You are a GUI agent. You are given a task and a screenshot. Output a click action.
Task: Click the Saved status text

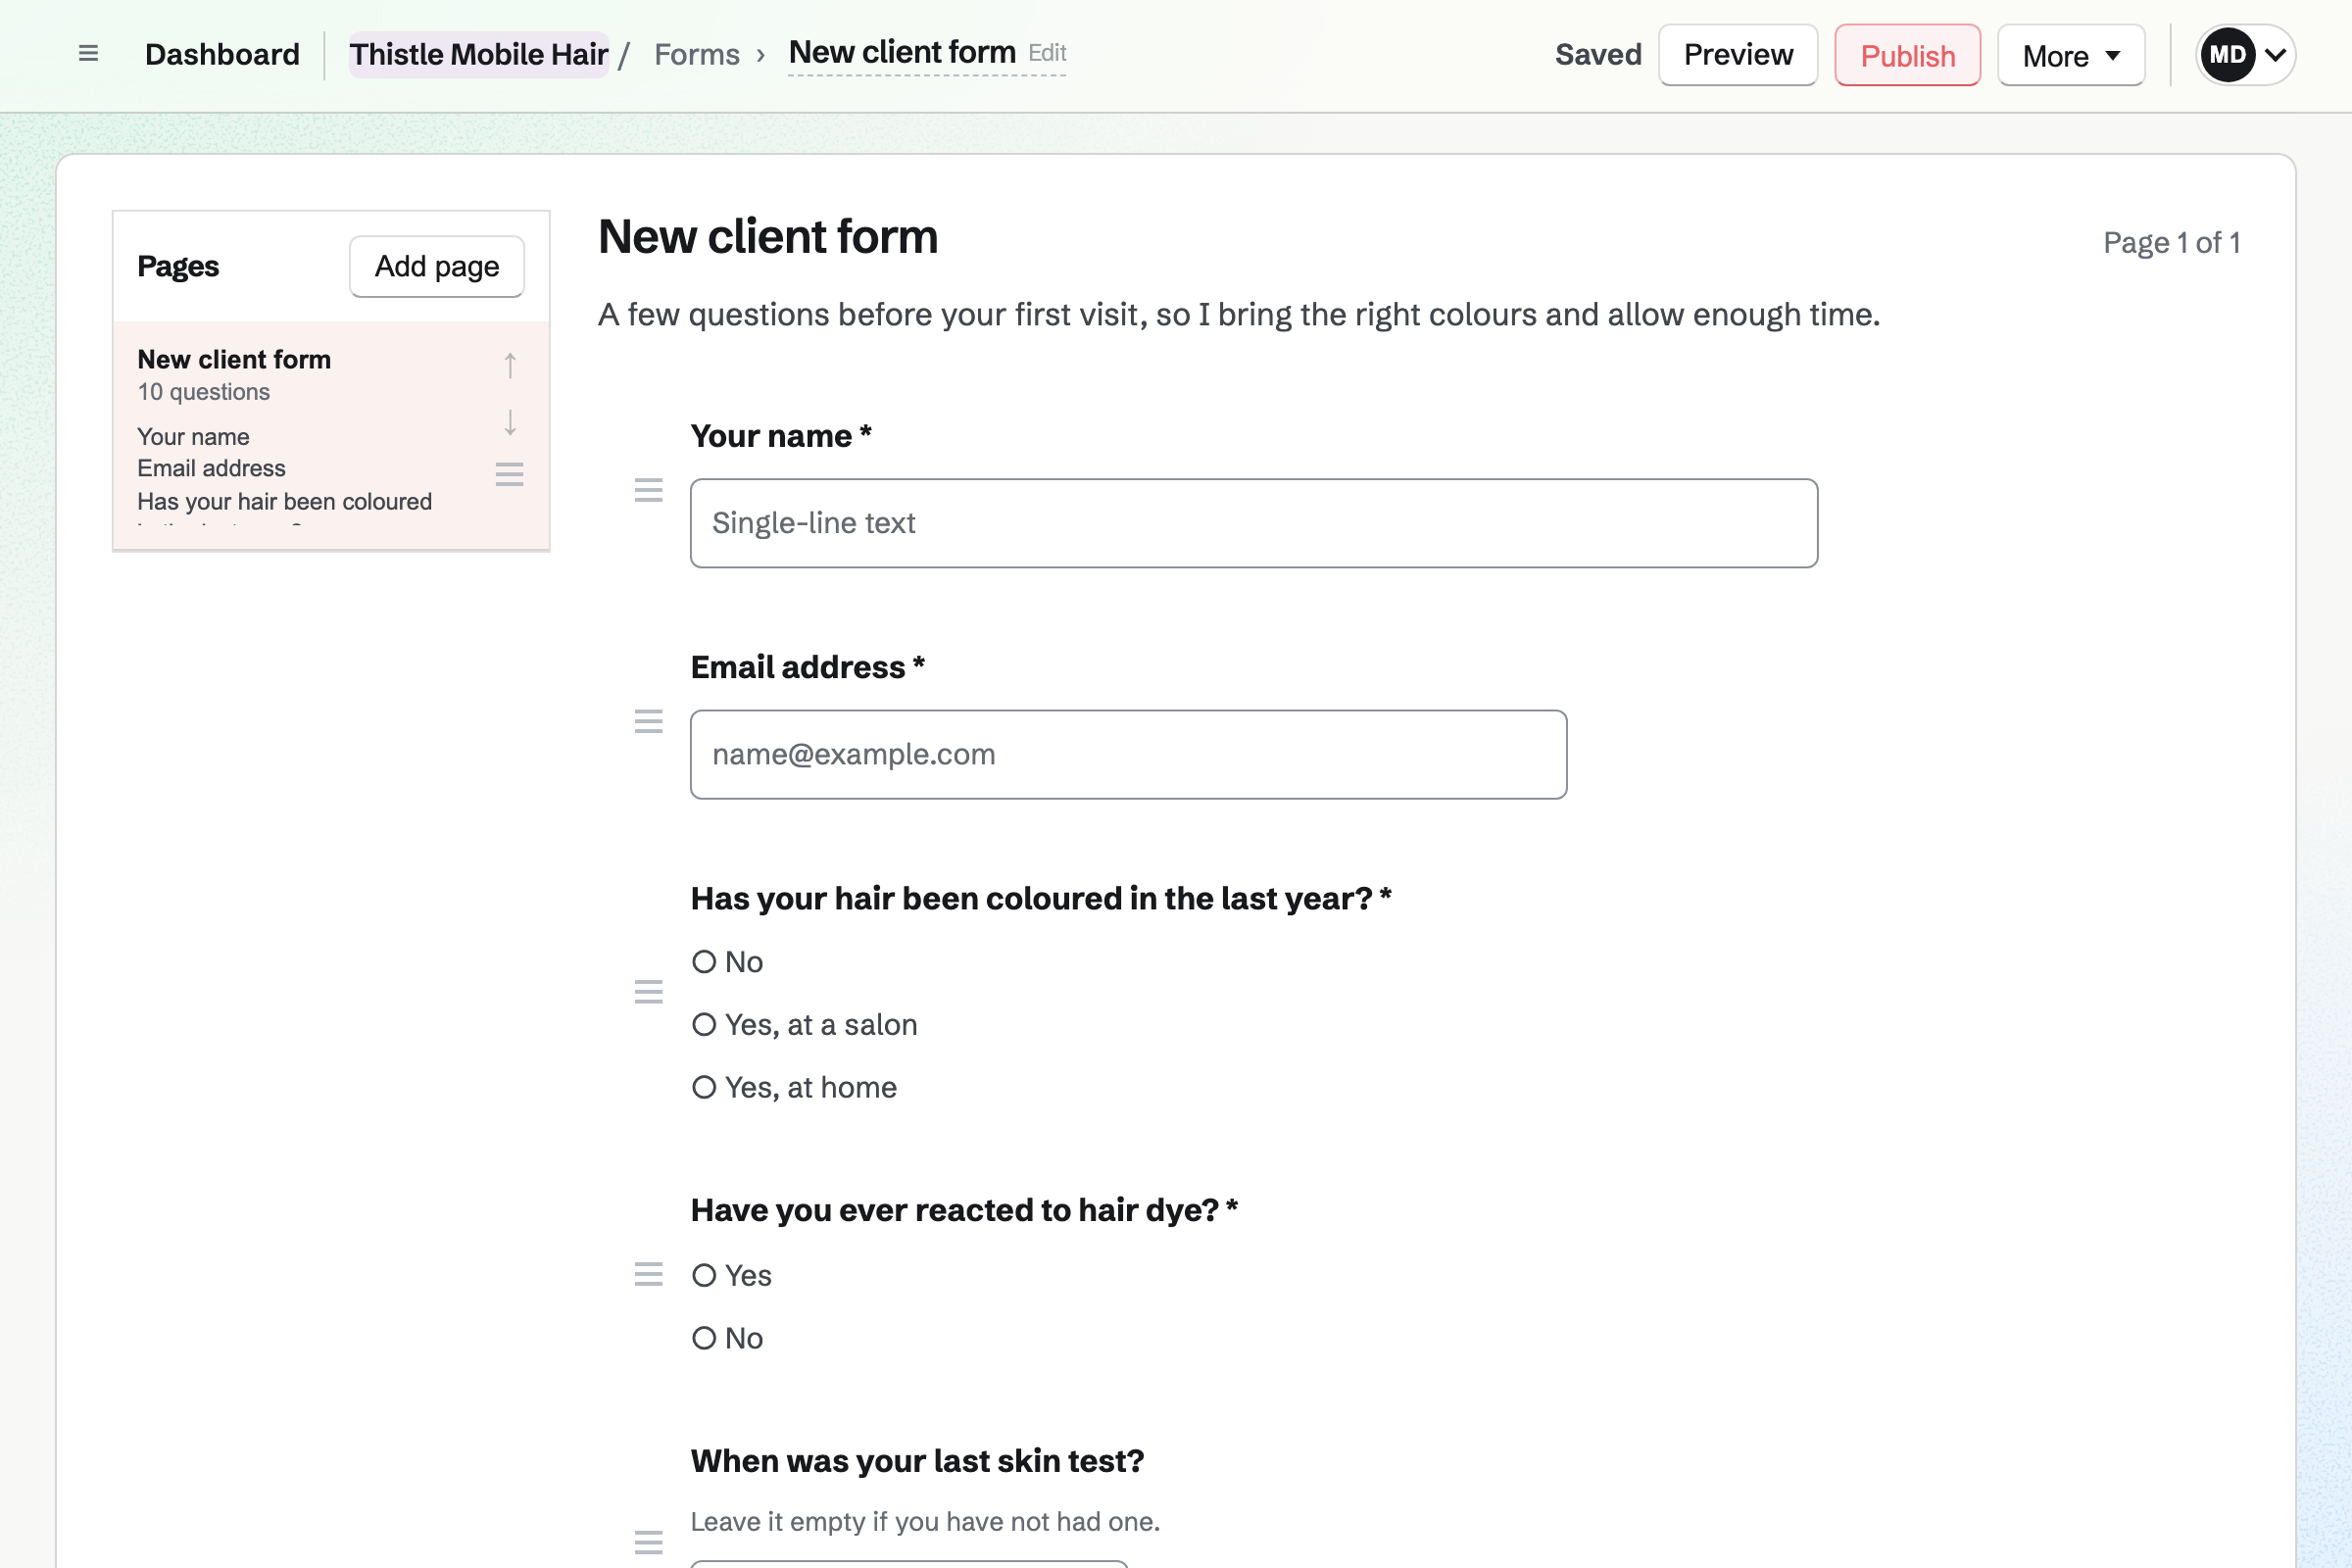point(1598,55)
